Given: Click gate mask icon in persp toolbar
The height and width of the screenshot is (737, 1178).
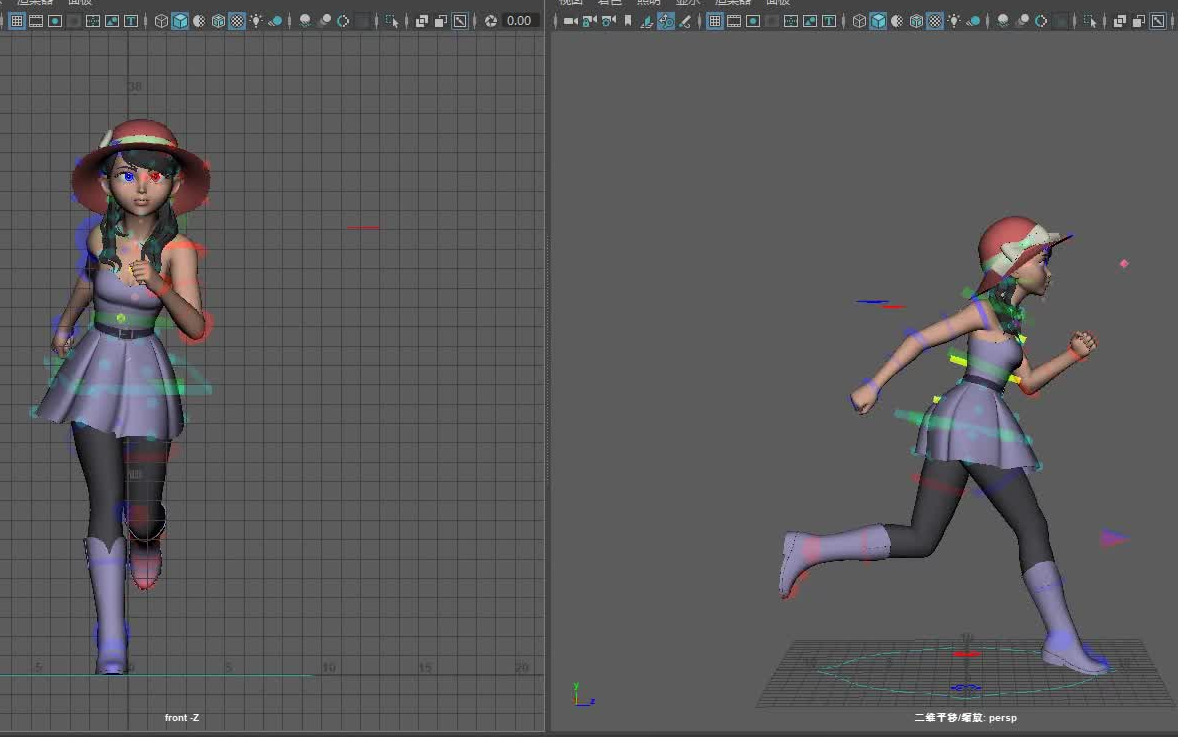Looking at the screenshot, I should point(772,21).
